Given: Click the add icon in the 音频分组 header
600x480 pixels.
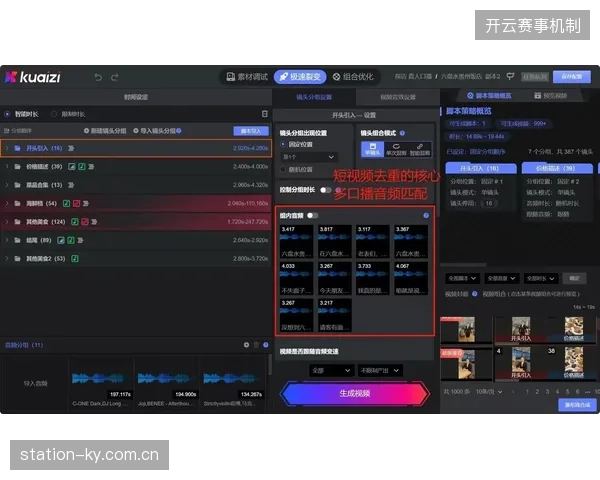Looking at the screenshot, I should (x=246, y=345).
